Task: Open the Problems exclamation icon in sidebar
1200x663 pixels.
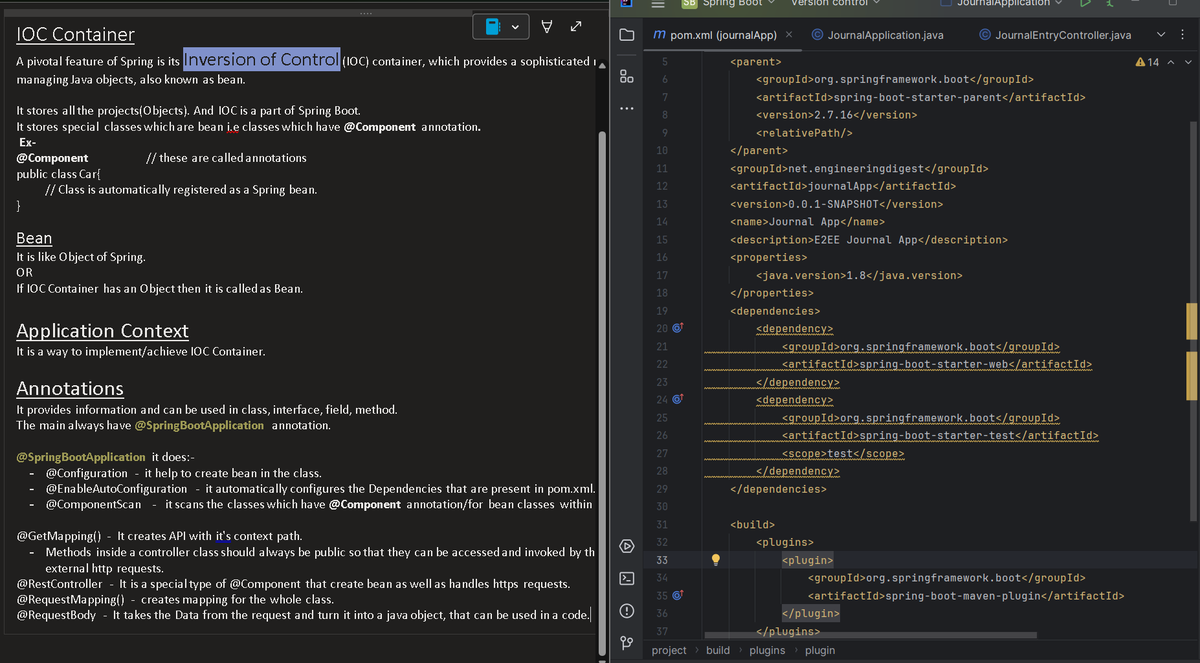Action: tap(626, 611)
